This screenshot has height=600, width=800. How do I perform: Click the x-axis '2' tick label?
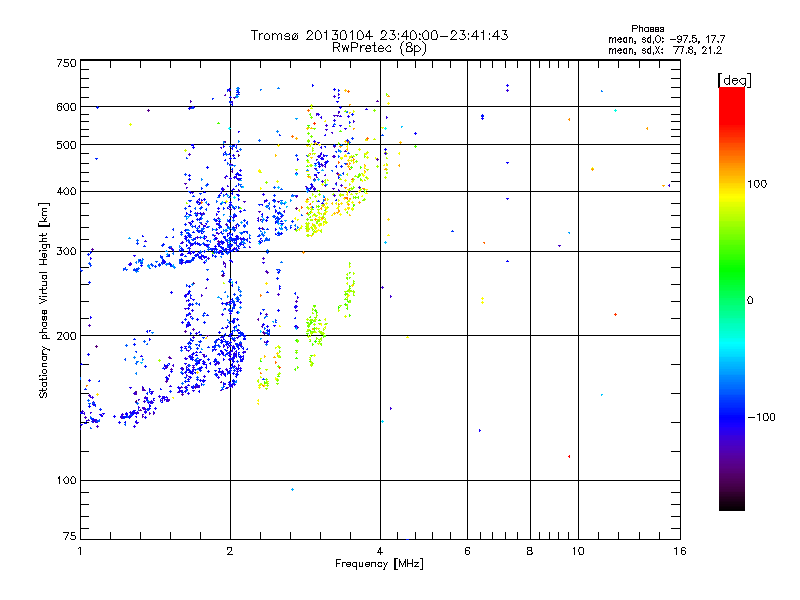coord(230,551)
